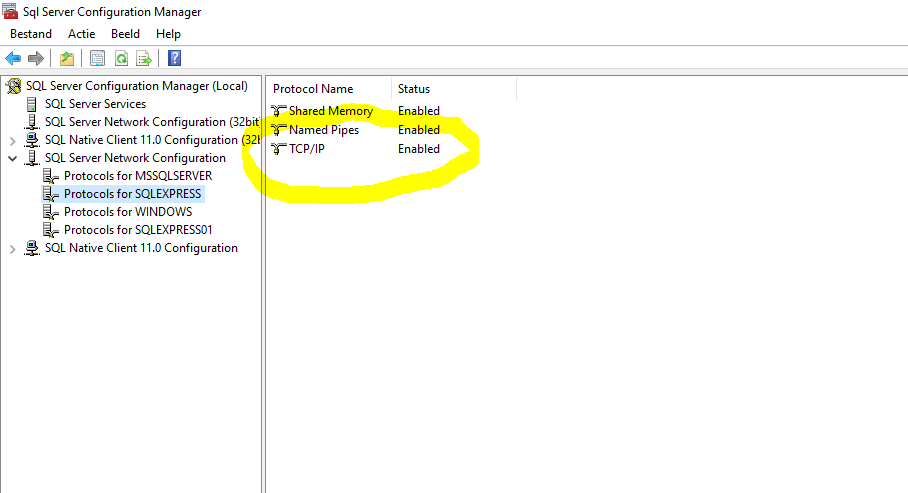Click the Enabled status of TCP/IP

(x=419, y=149)
